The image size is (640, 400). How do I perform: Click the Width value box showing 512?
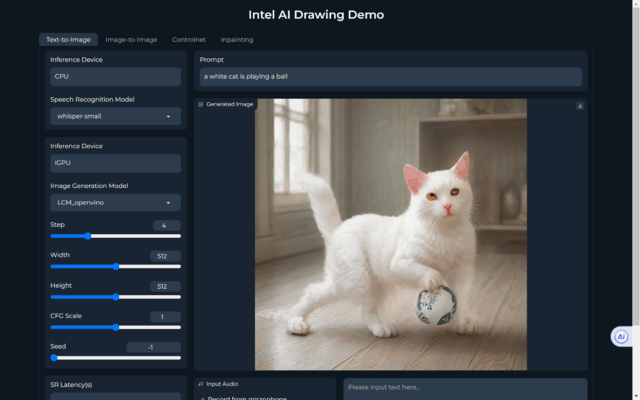(x=165, y=256)
